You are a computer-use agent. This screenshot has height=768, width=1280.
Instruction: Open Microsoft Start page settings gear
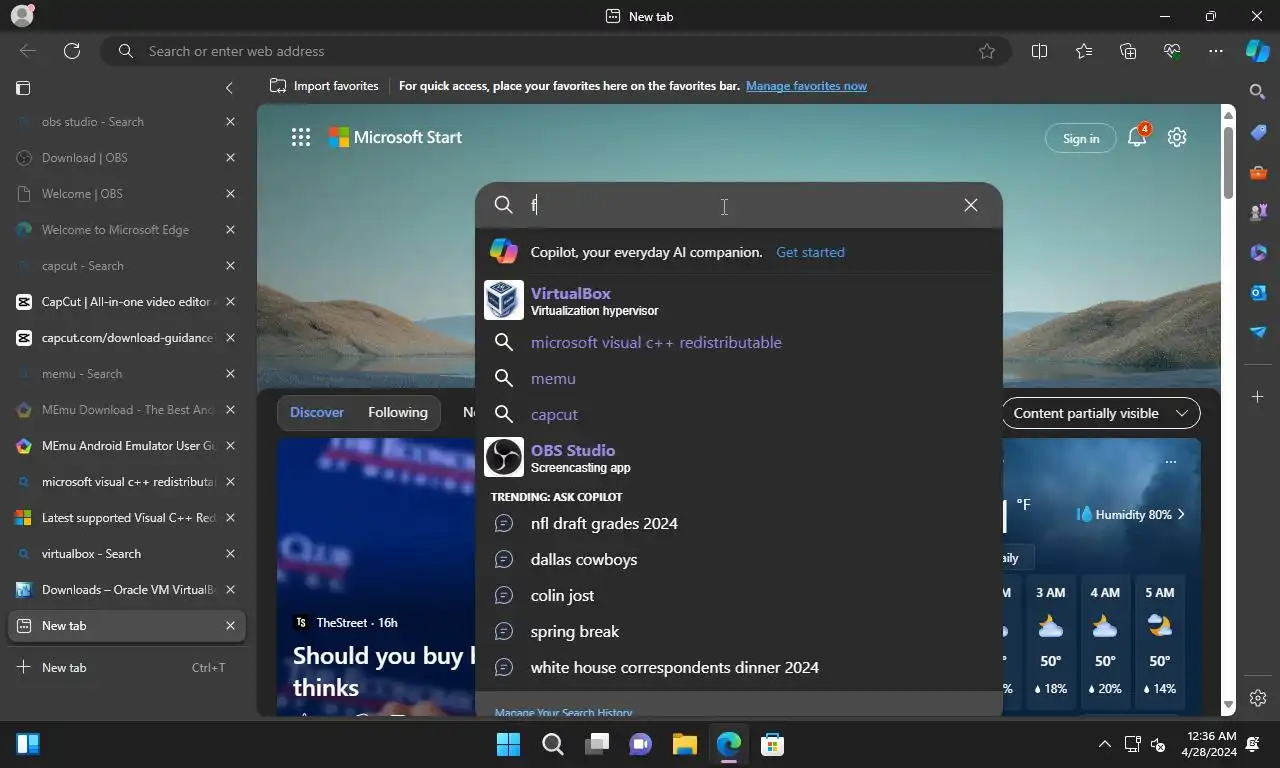point(1177,138)
